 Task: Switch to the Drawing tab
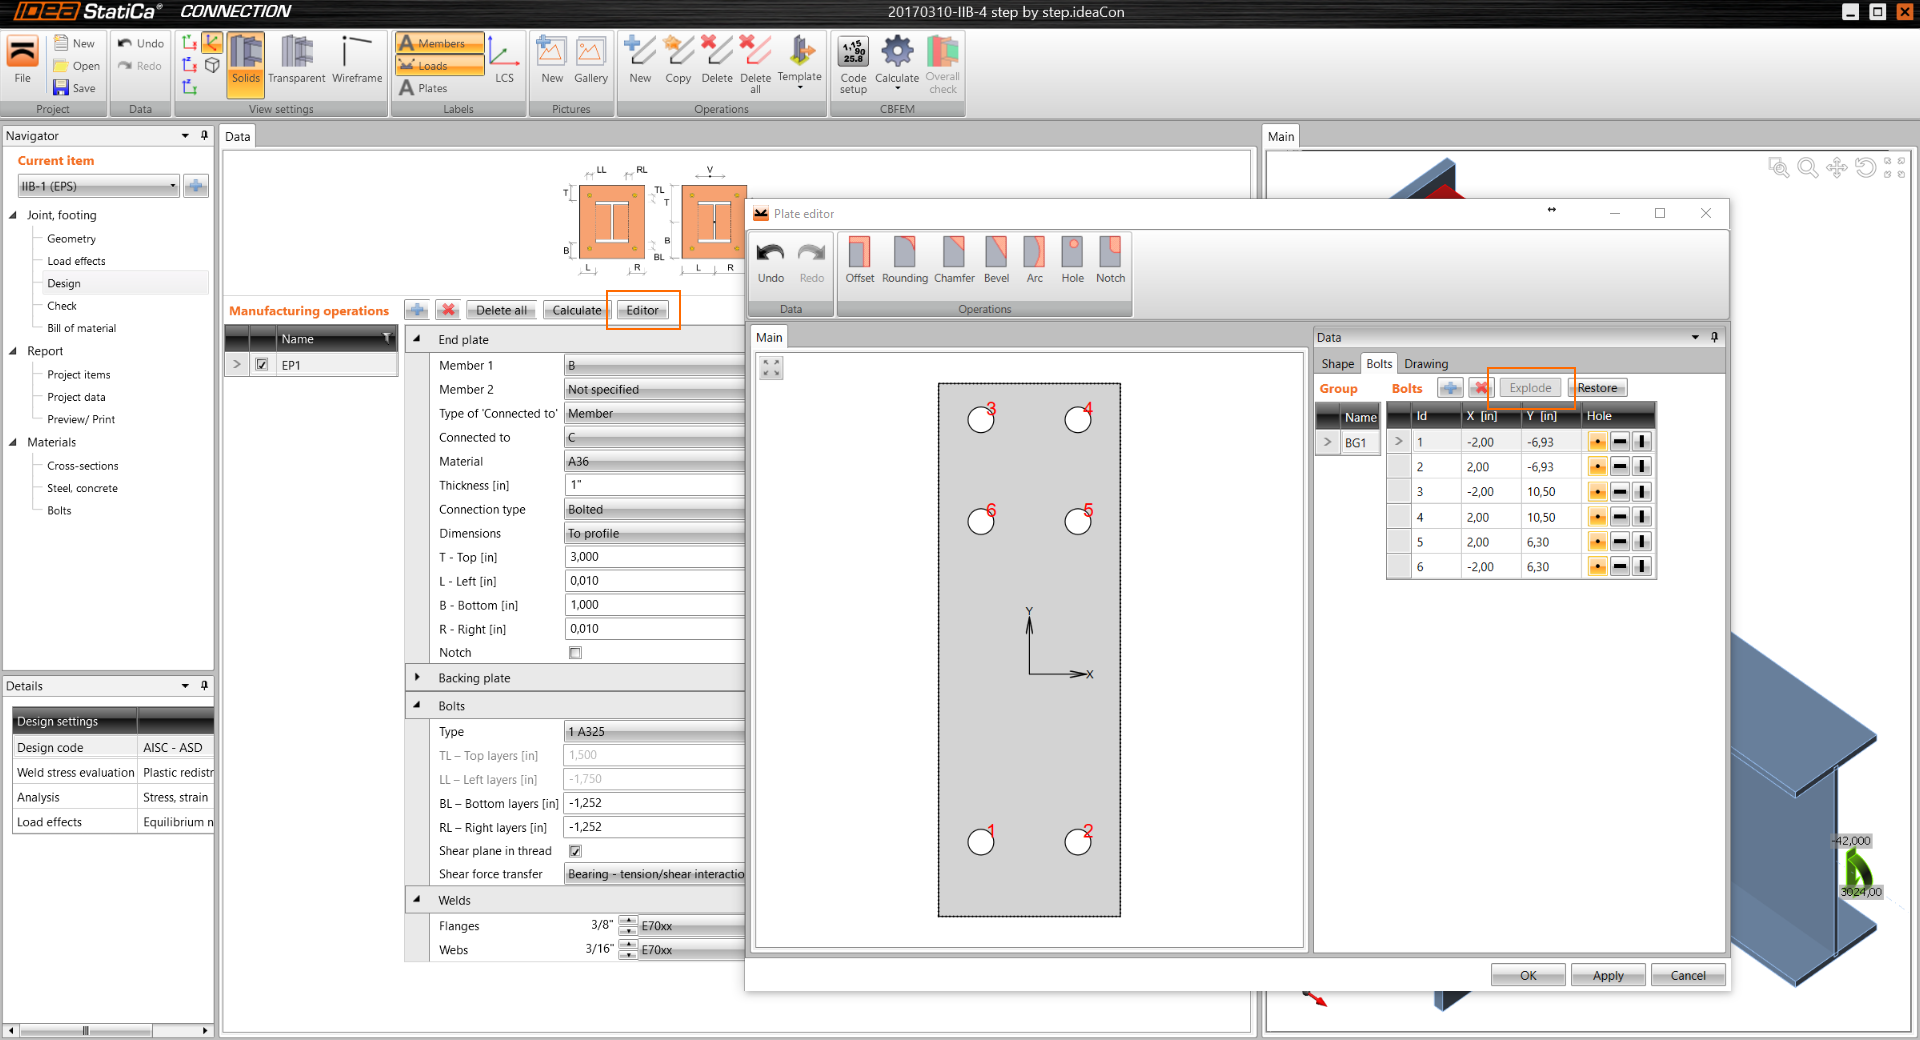click(1425, 364)
